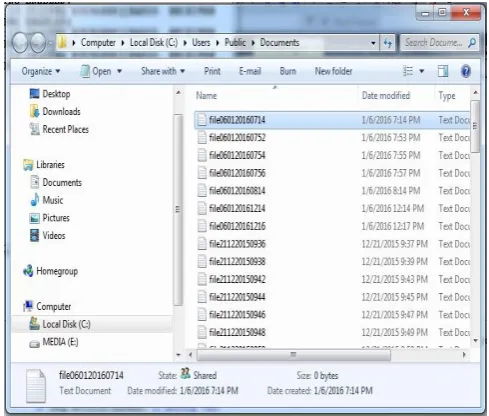This screenshot has width=489, height=416.
Task: Click the change view icon
Action: pyautogui.click(x=408, y=71)
